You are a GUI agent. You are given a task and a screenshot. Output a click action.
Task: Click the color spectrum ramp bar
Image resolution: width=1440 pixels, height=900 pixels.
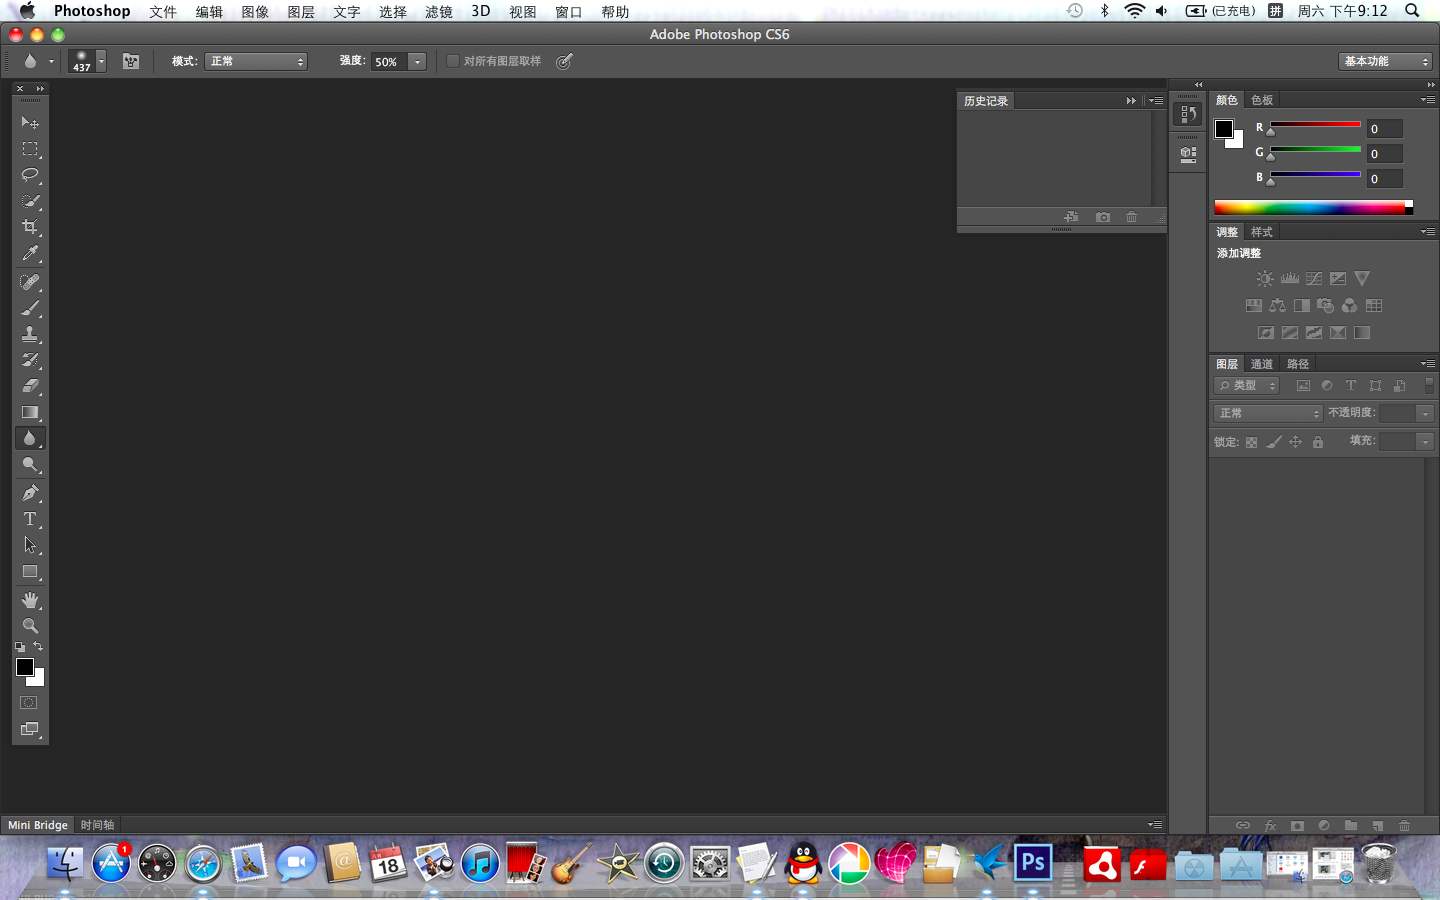1310,208
